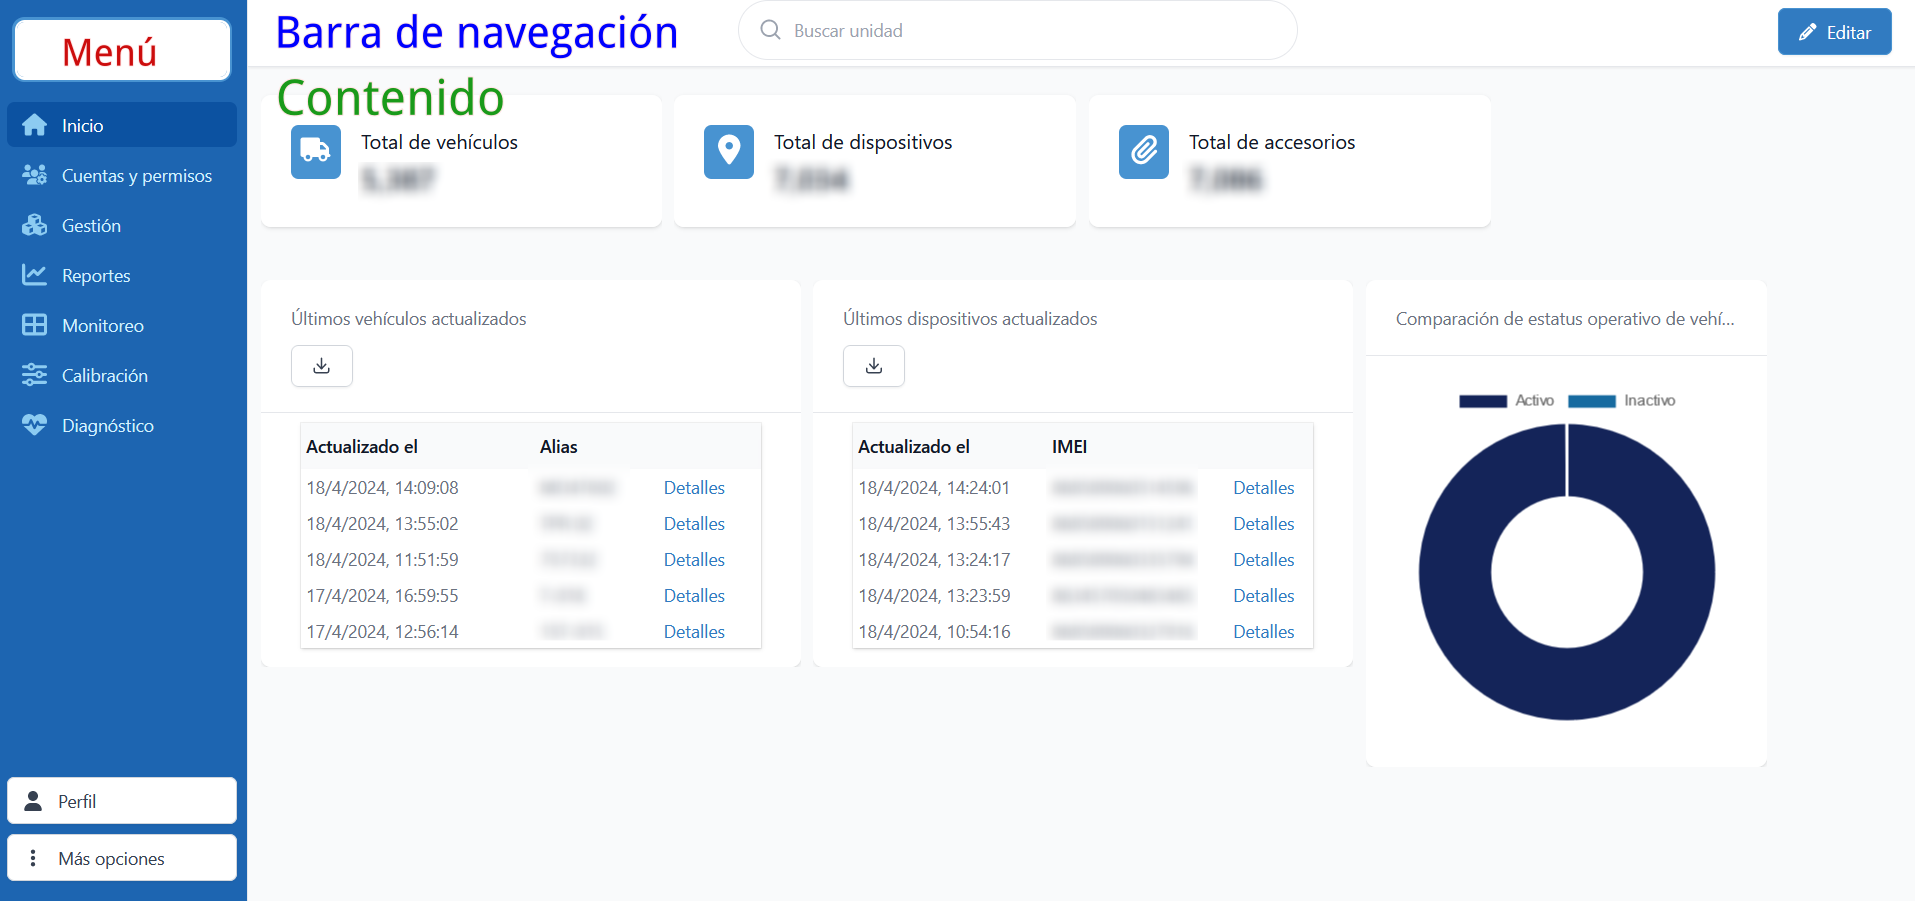Open Reportes via its chart icon
1915x901 pixels.
click(x=35, y=275)
